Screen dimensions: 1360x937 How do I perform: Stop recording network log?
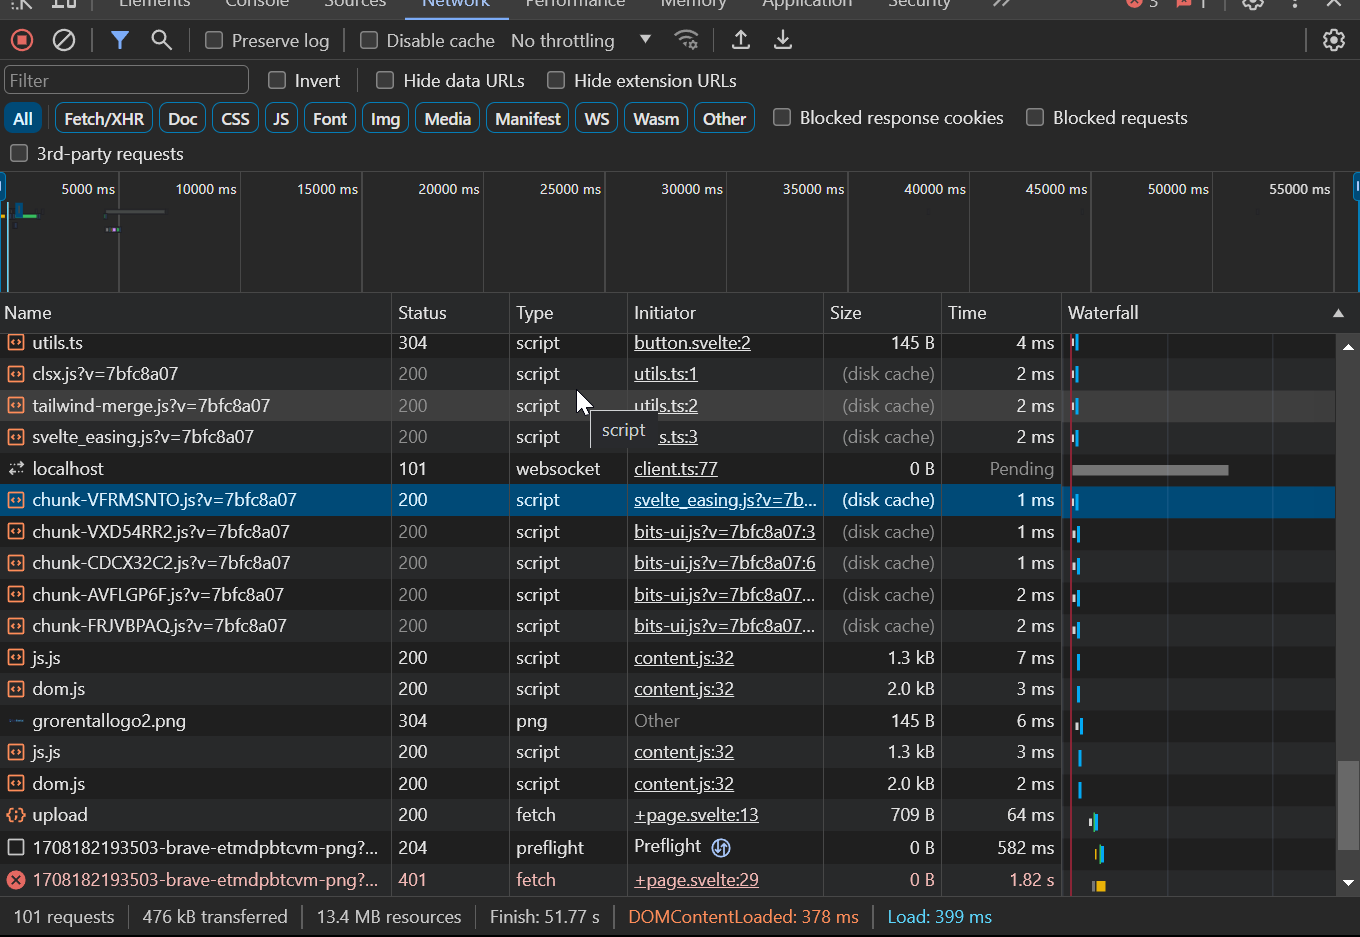point(22,40)
